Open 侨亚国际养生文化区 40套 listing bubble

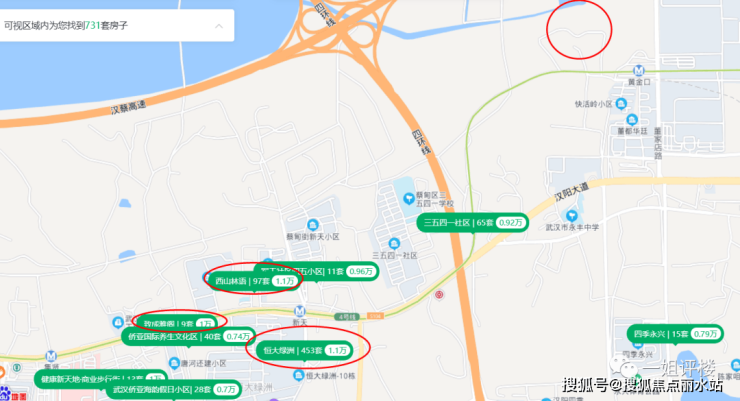(189, 336)
